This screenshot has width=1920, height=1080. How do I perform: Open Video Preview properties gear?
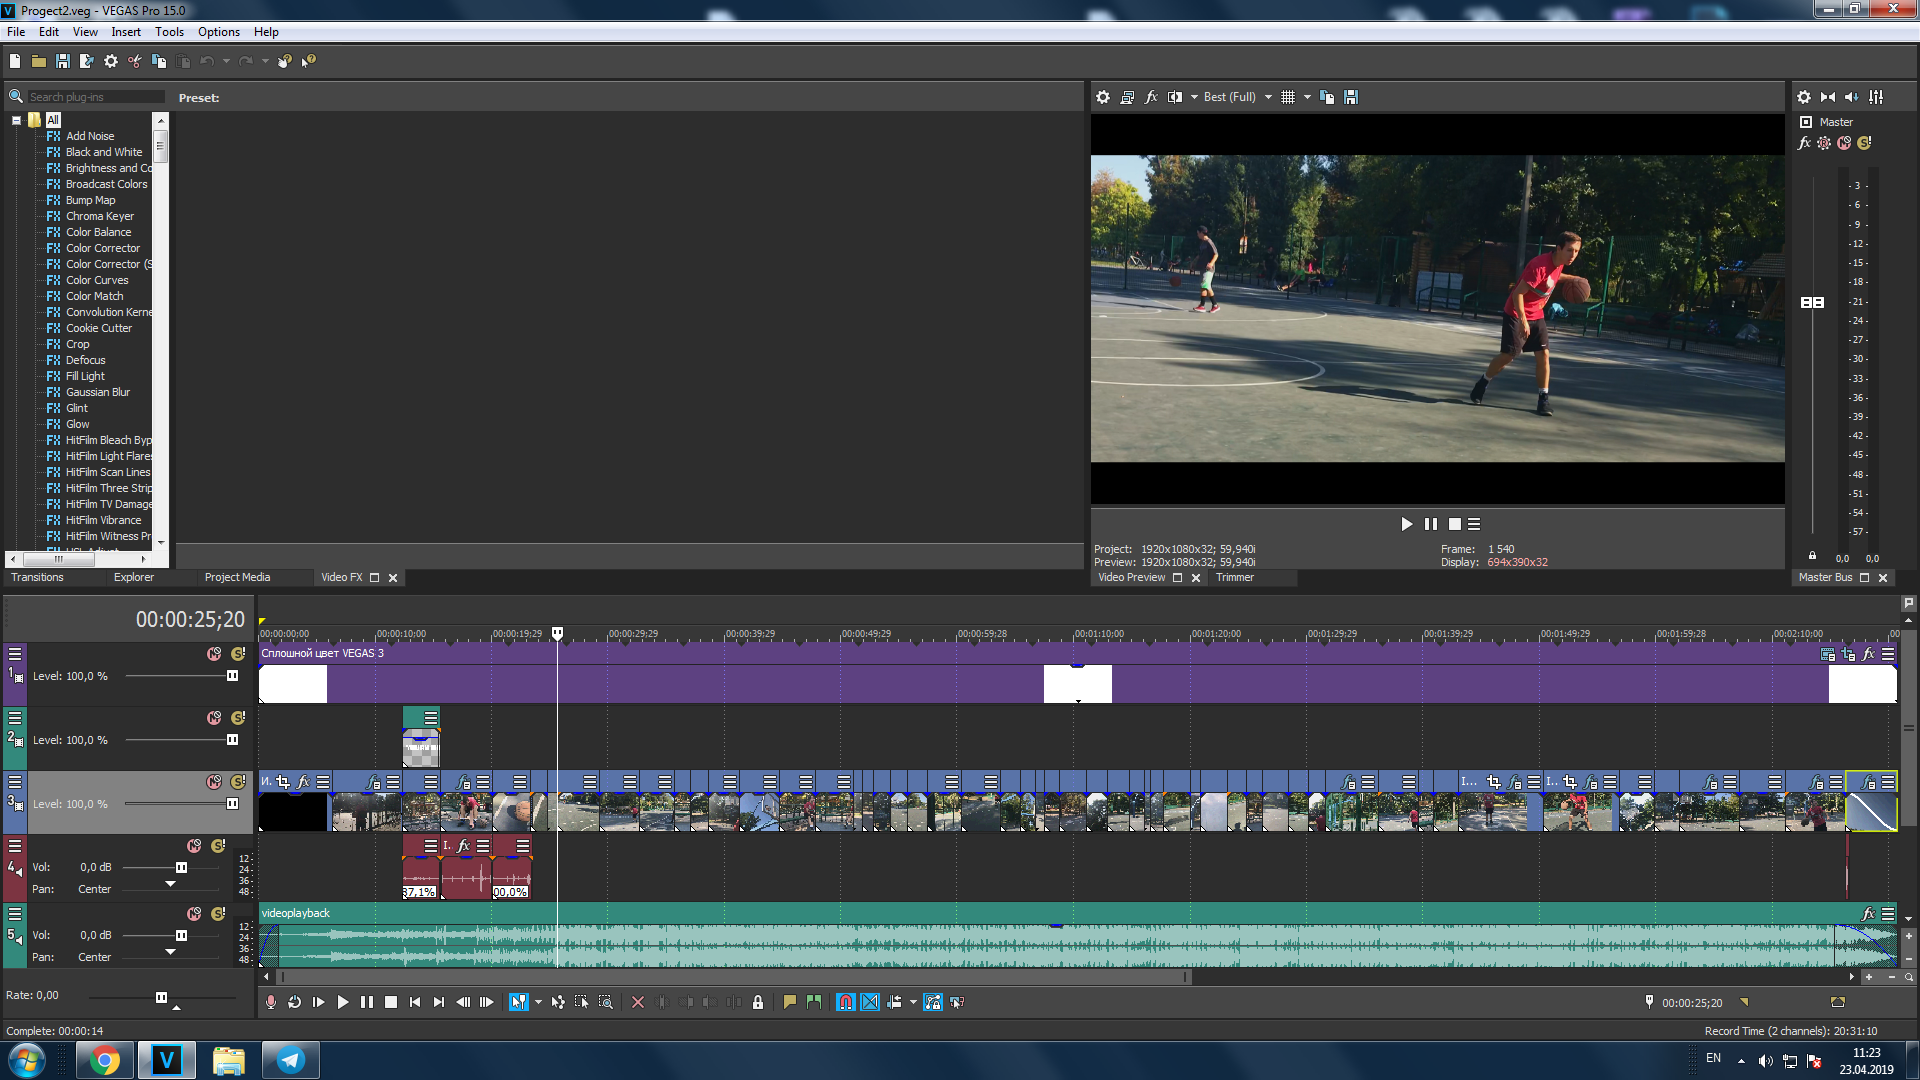tap(1103, 97)
